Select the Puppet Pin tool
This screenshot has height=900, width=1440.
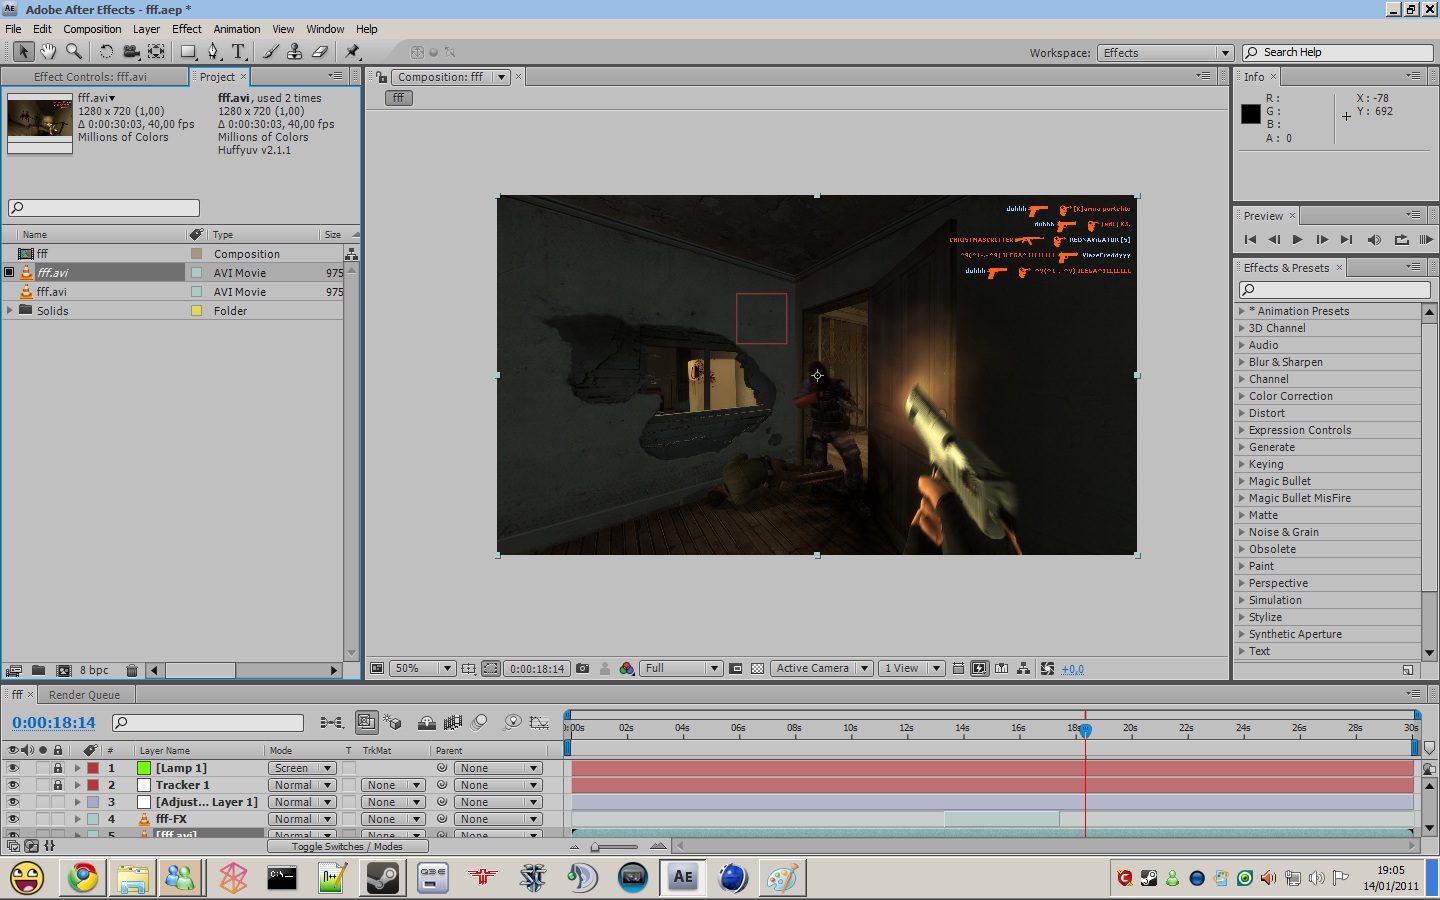click(x=352, y=52)
